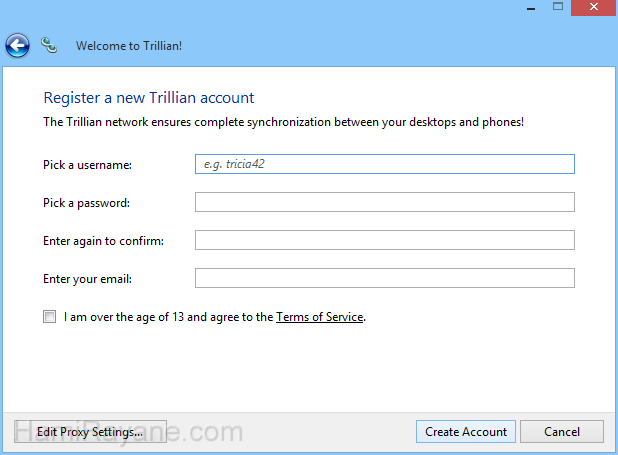Viewport: 618px width, 455px height.
Task: Click the 'Pick a username:' label
Action: [87, 165]
